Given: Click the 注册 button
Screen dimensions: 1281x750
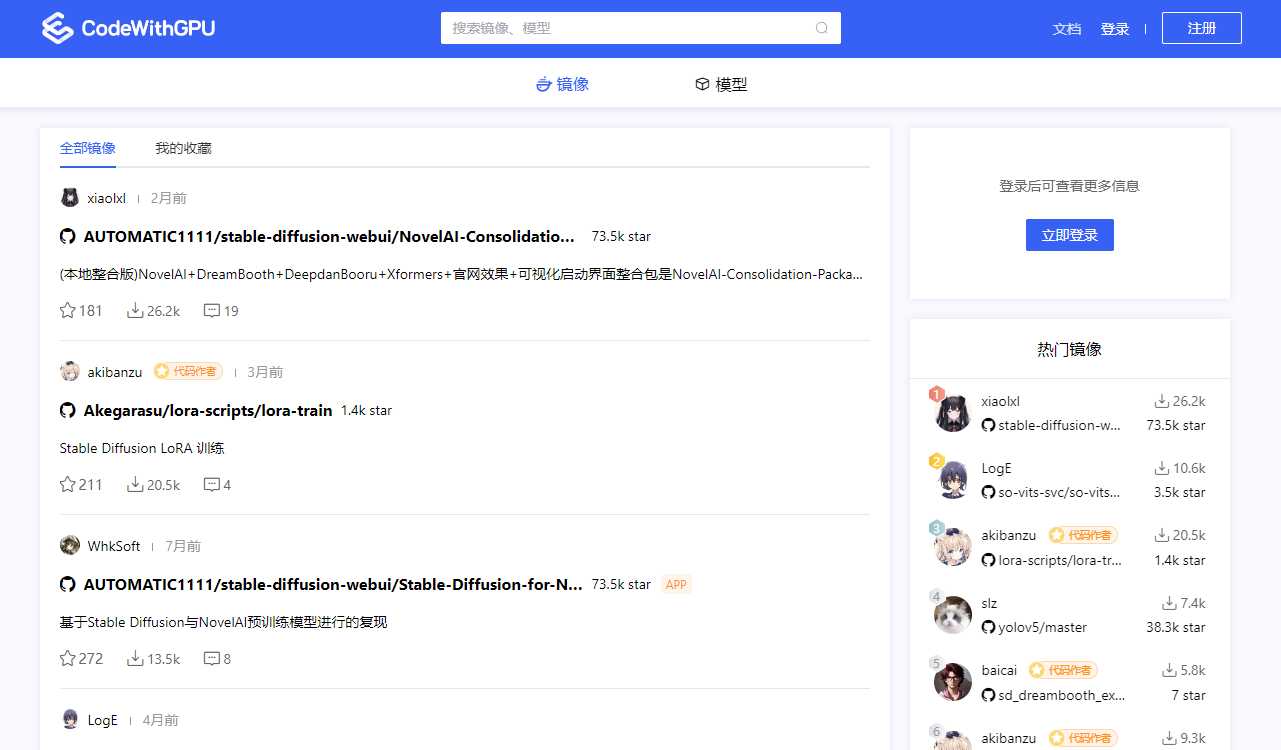Looking at the screenshot, I should (1202, 28).
